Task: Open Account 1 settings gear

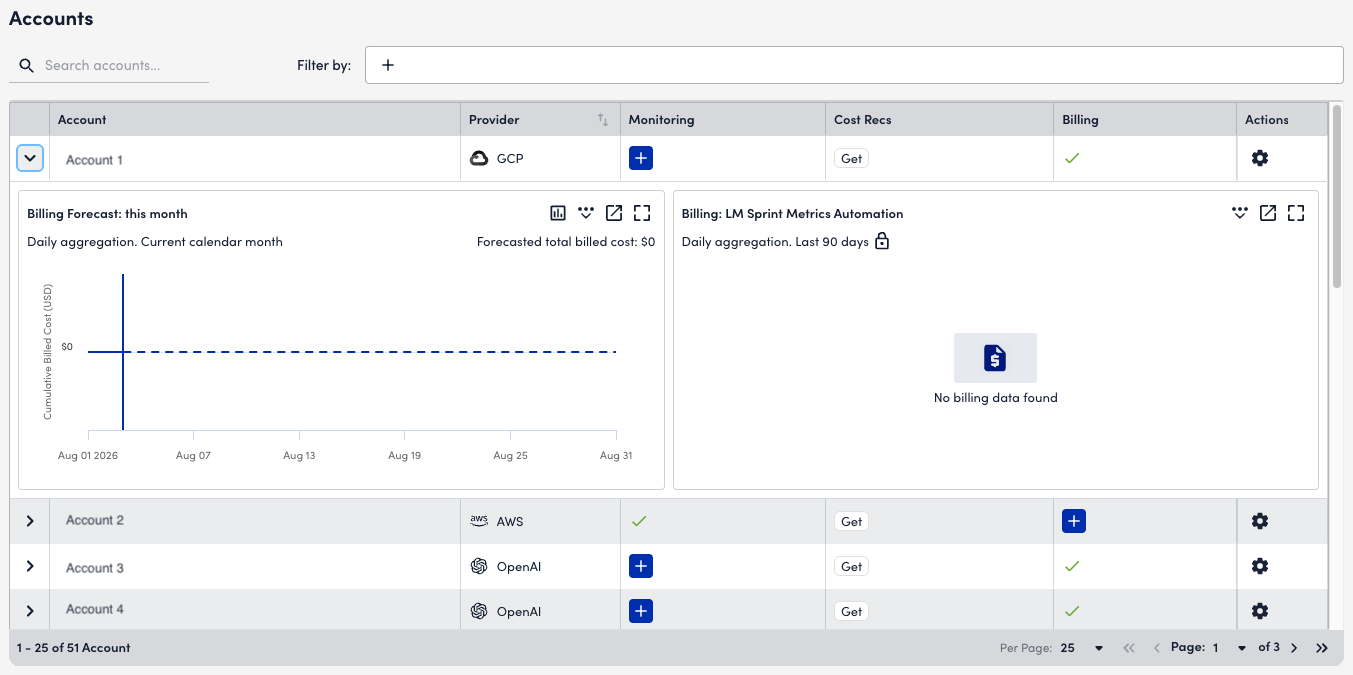Action: pyautogui.click(x=1260, y=158)
